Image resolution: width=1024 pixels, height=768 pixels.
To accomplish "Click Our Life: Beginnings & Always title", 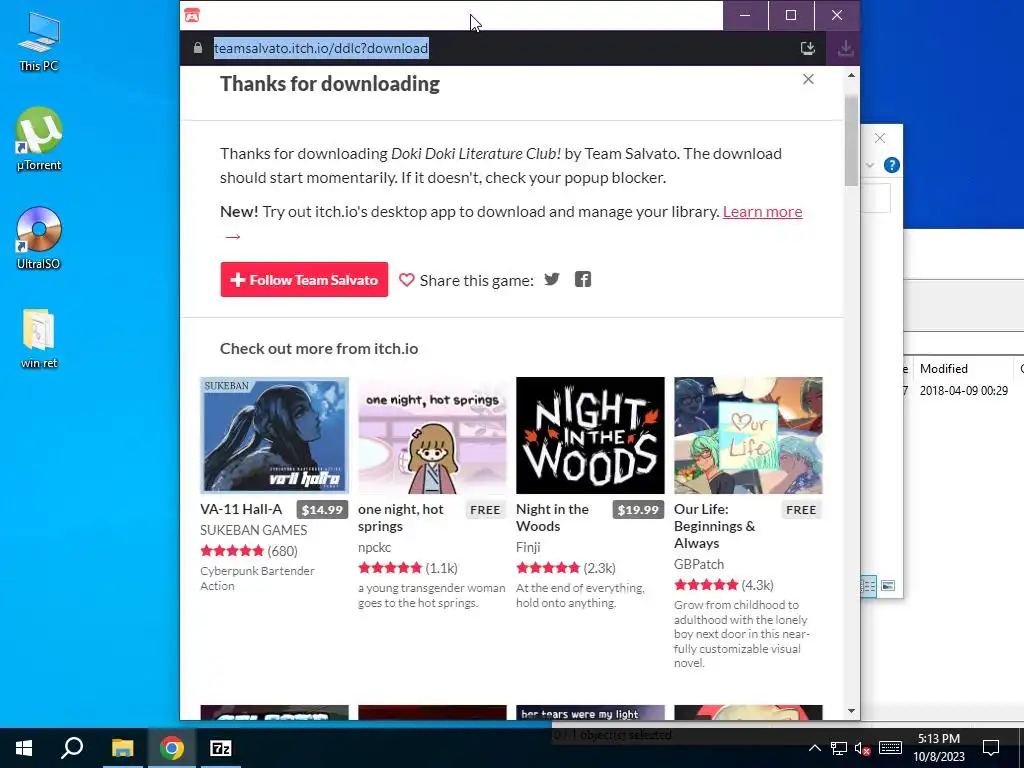I will click(x=714, y=526).
